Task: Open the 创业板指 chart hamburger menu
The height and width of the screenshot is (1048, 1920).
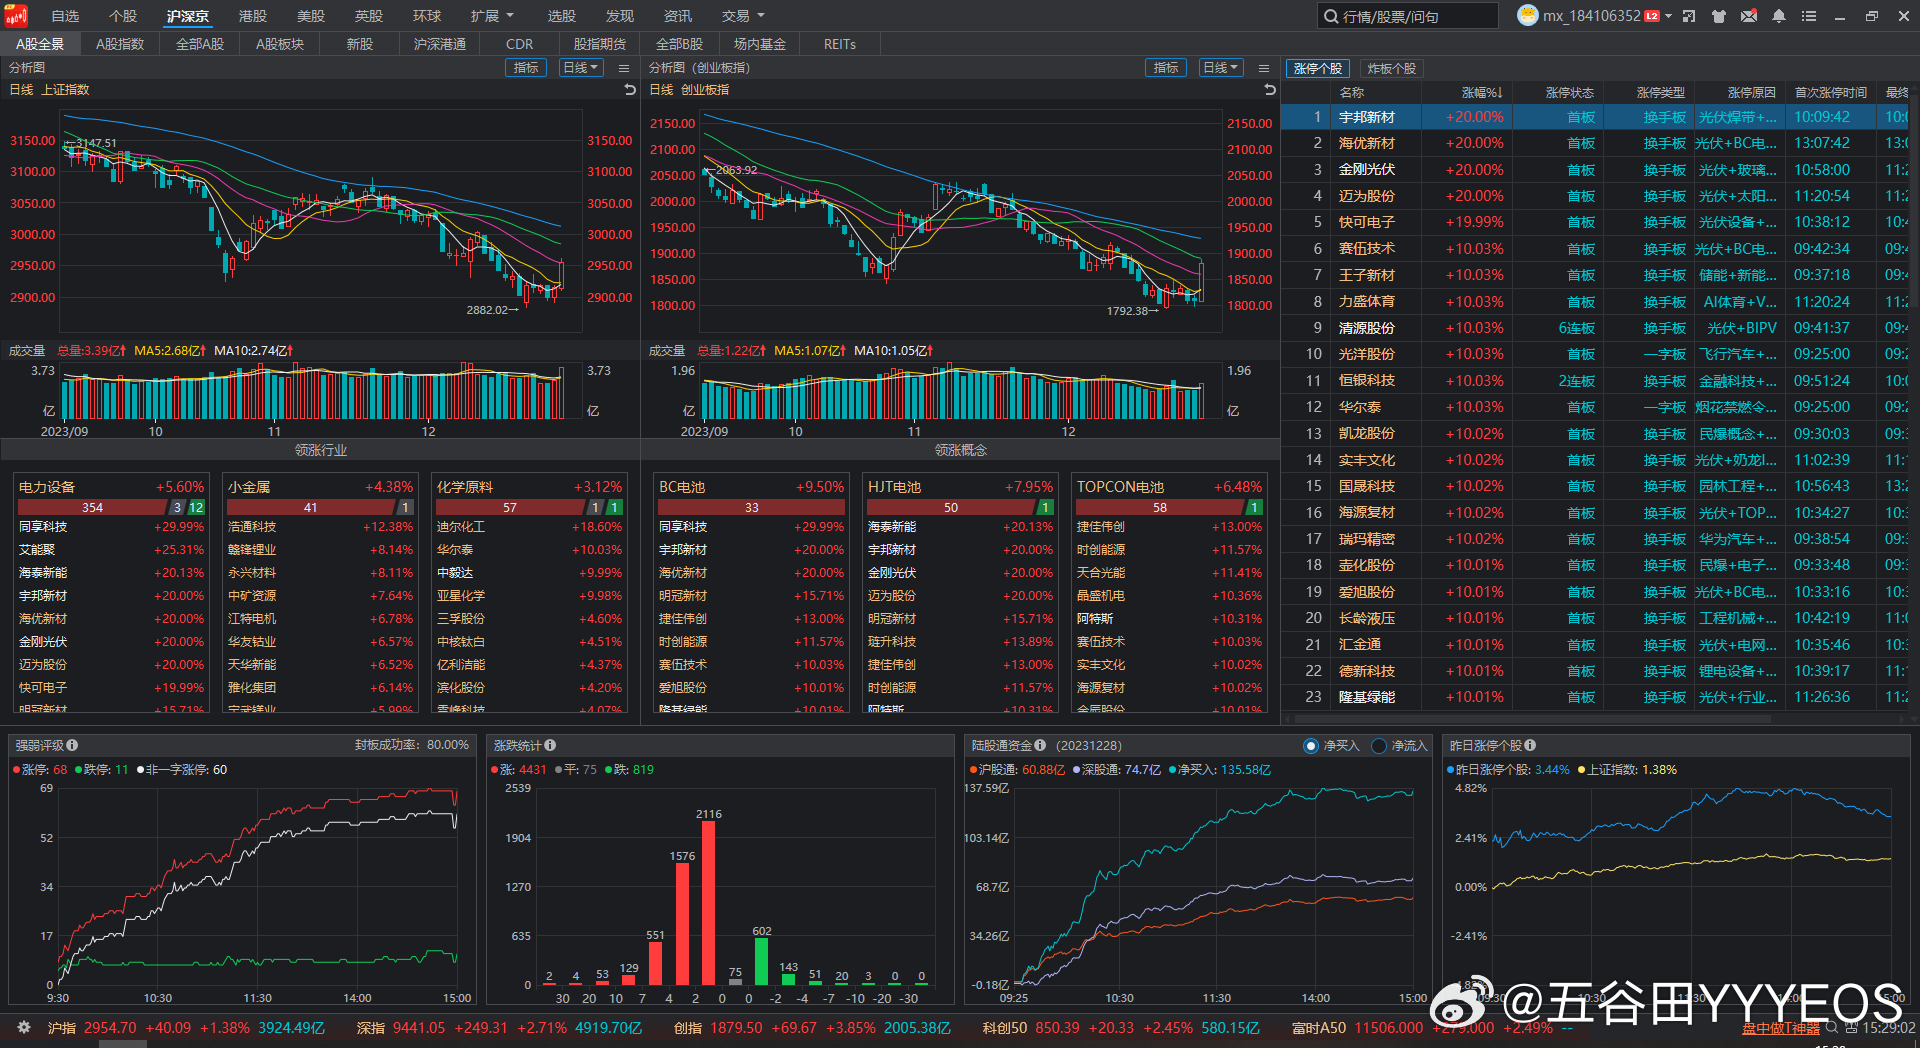Action: [x=1264, y=68]
